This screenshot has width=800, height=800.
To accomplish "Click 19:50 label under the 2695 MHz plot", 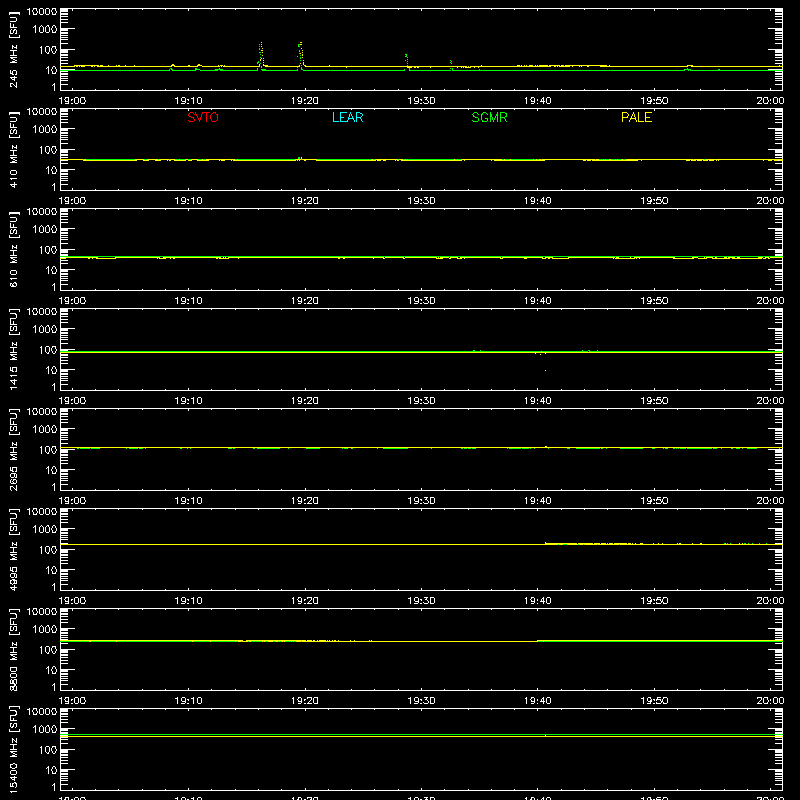I will [x=654, y=501].
